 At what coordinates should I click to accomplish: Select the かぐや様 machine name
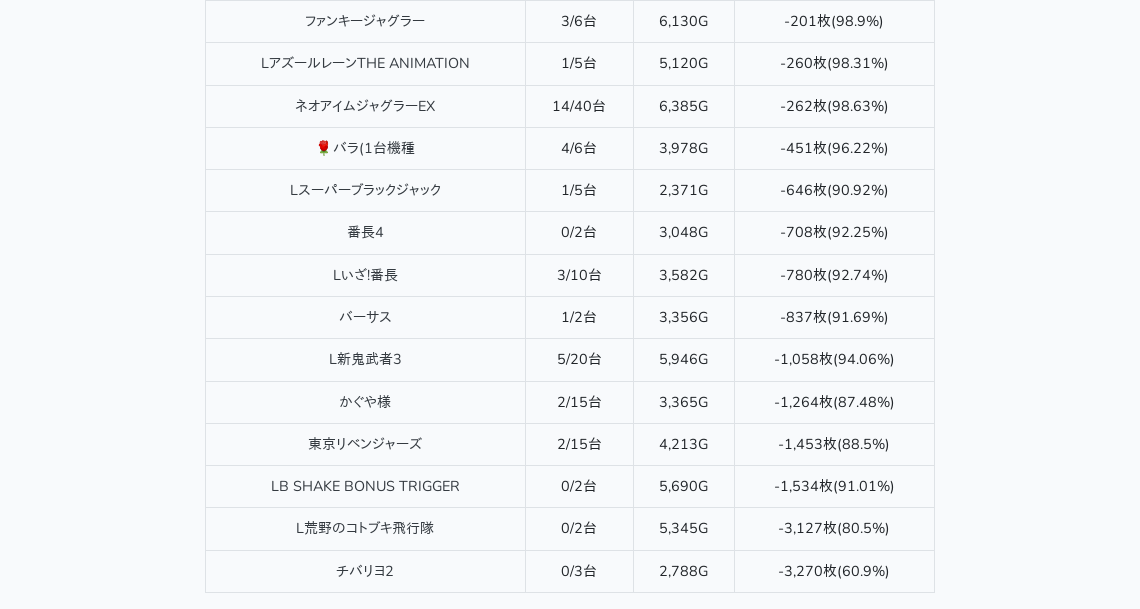coord(365,402)
